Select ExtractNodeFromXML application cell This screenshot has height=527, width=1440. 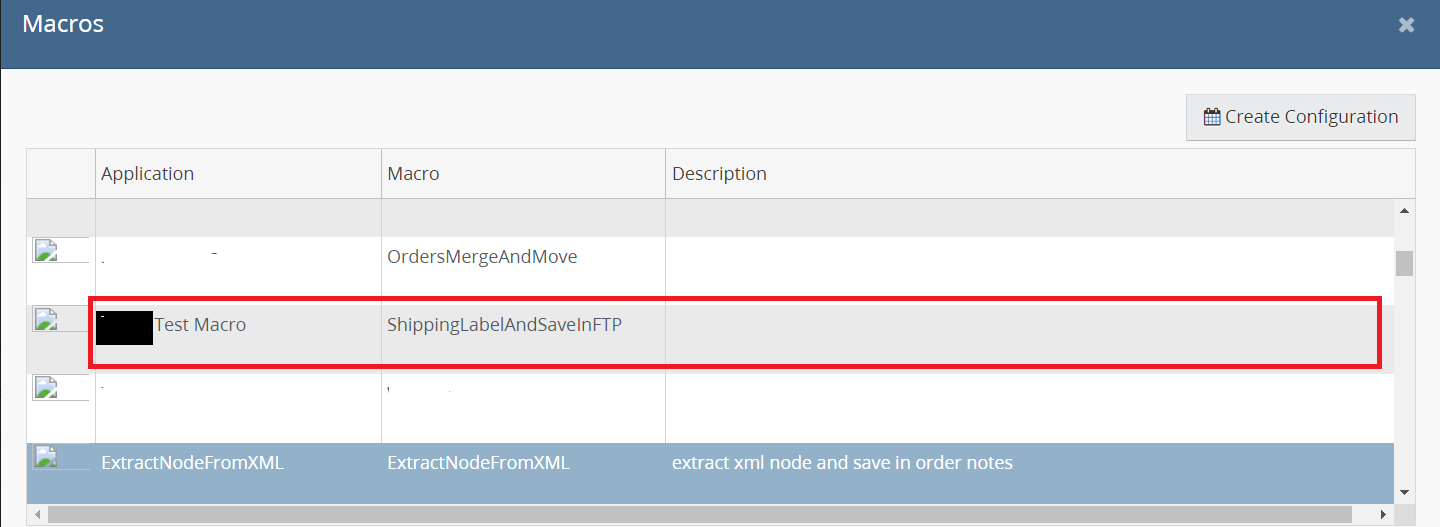point(192,463)
